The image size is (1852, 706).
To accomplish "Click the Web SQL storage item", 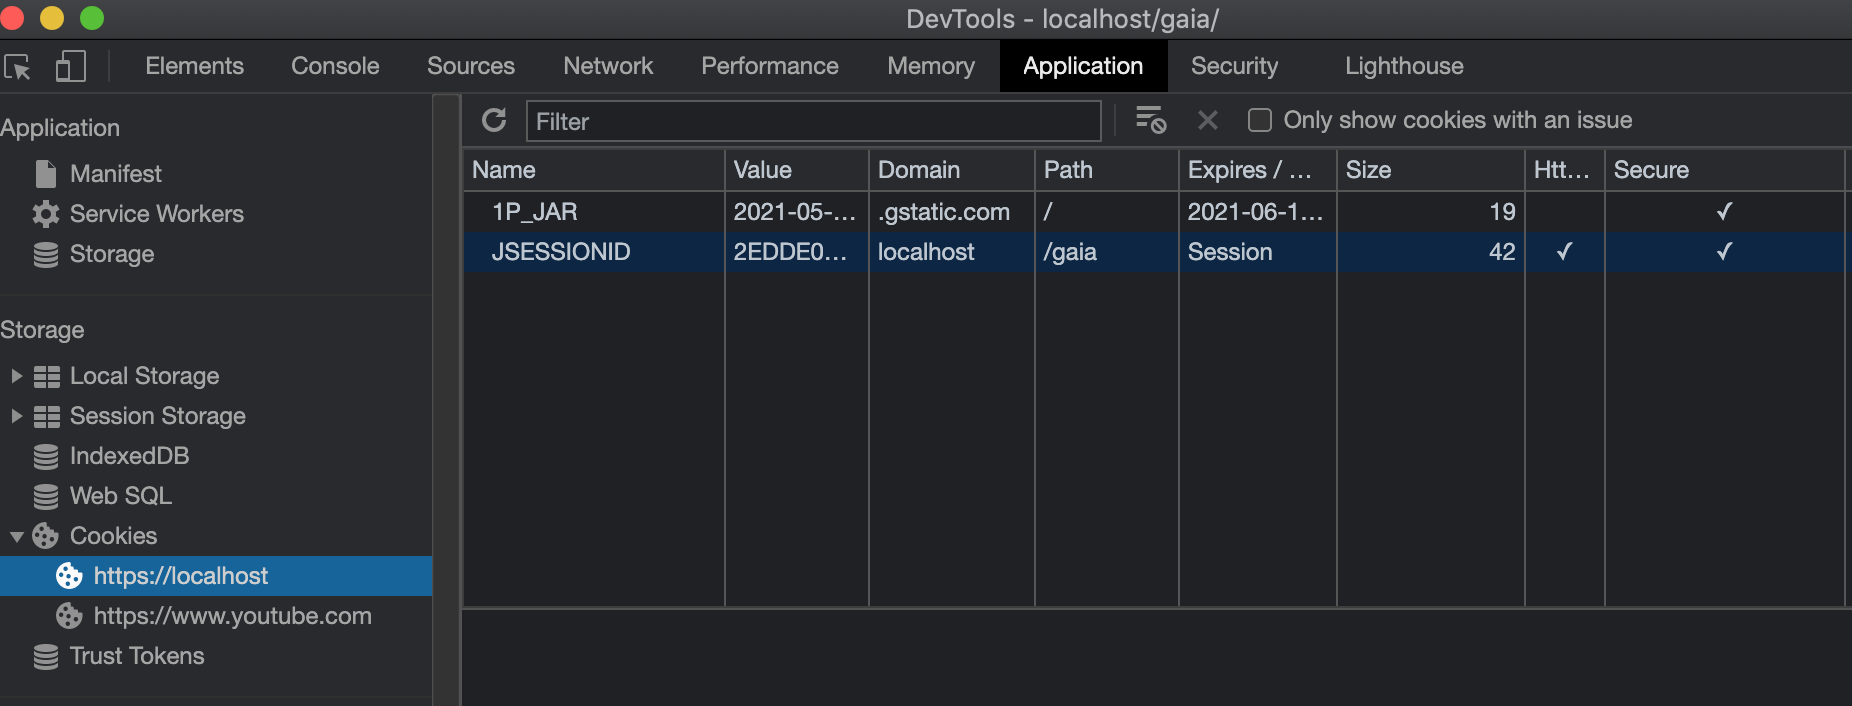I will point(120,496).
